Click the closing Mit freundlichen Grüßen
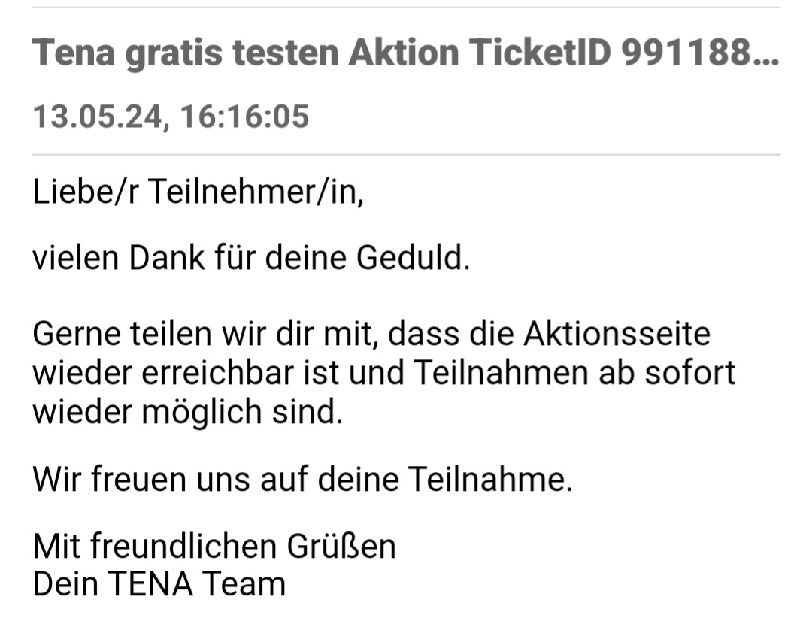800x639 pixels. (x=215, y=547)
